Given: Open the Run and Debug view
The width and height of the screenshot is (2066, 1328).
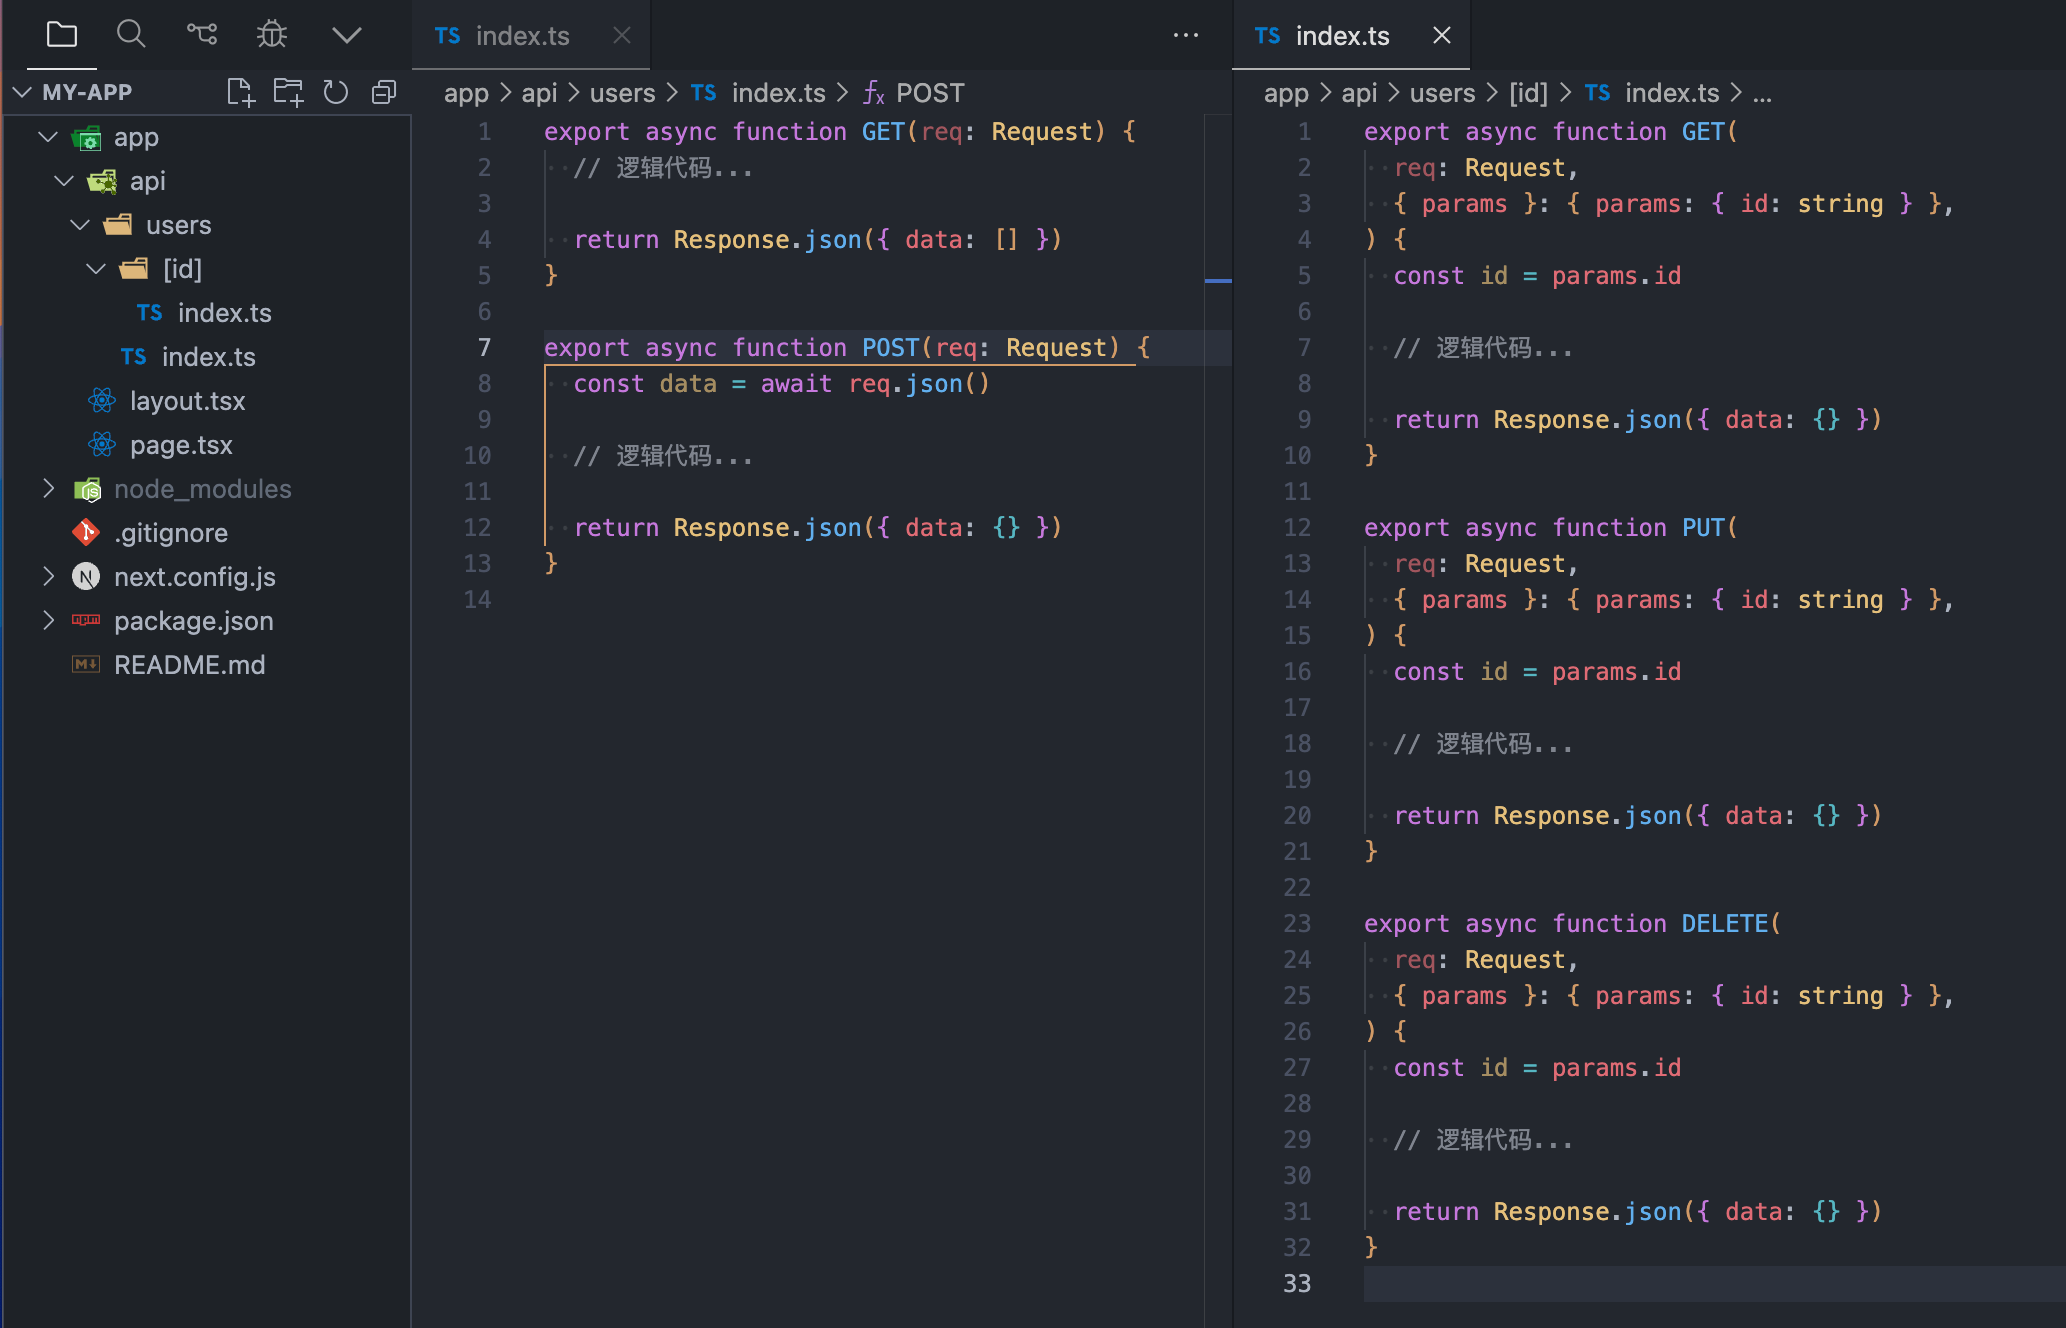Looking at the screenshot, I should [271, 33].
